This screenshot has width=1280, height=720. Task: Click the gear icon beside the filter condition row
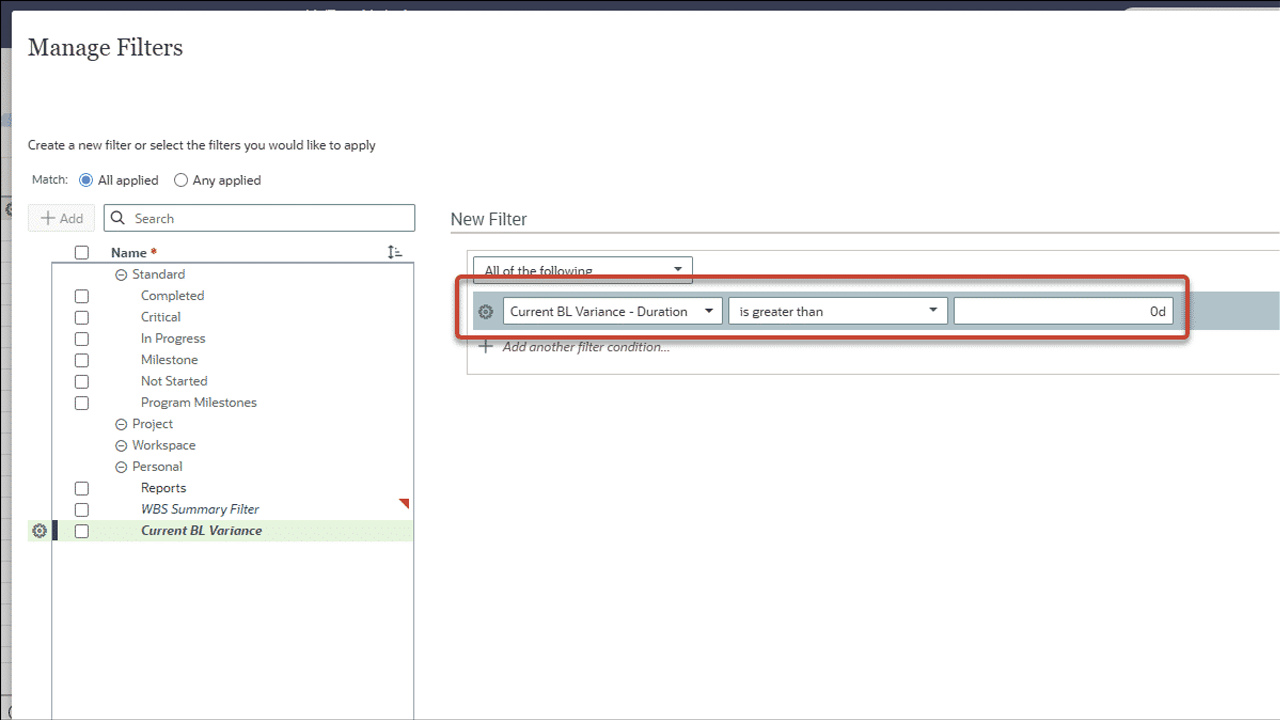486,312
